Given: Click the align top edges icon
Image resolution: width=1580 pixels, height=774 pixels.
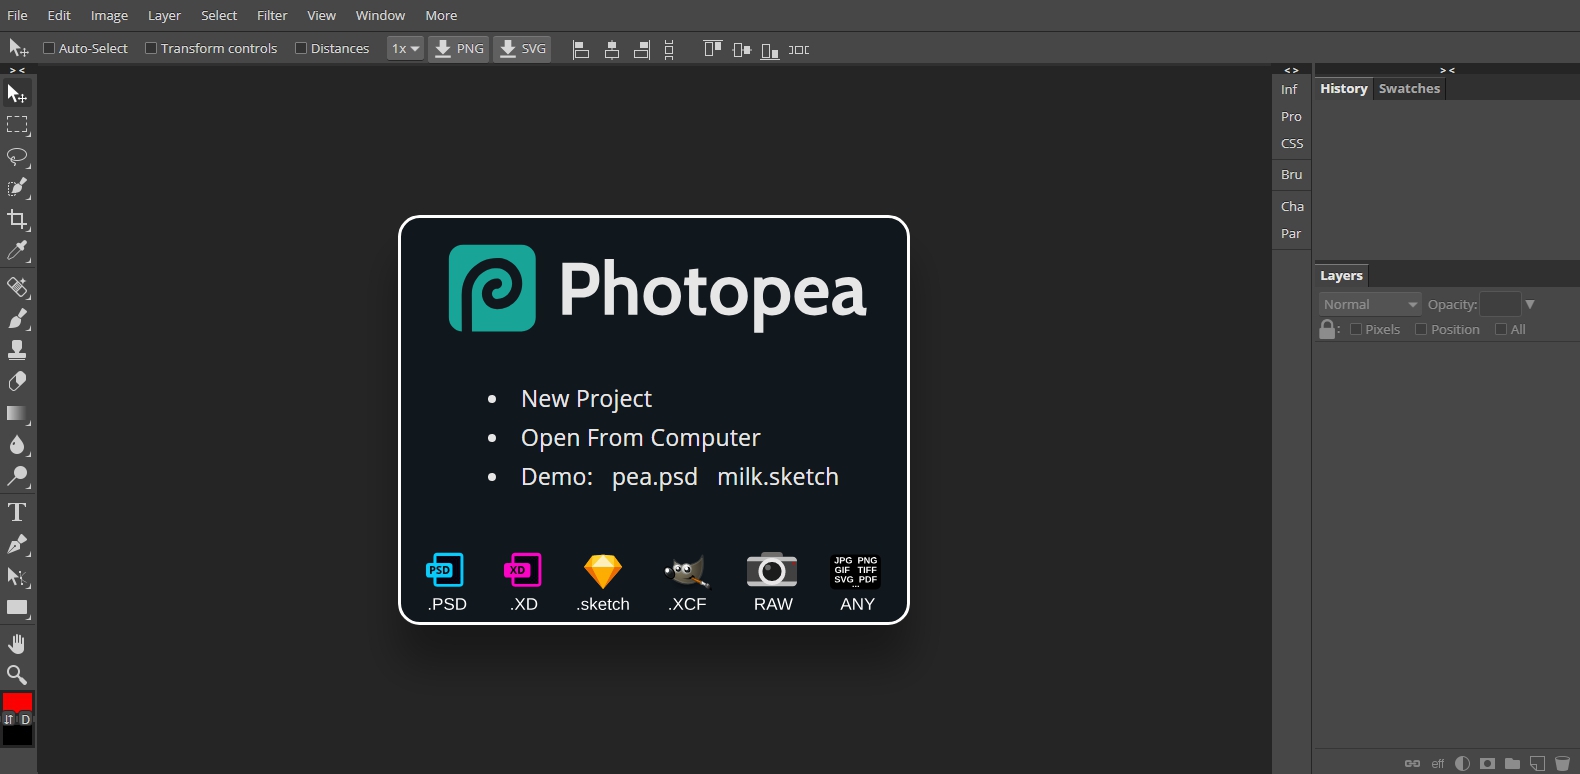Looking at the screenshot, I should pyautogui.click(x=712, y=49).
